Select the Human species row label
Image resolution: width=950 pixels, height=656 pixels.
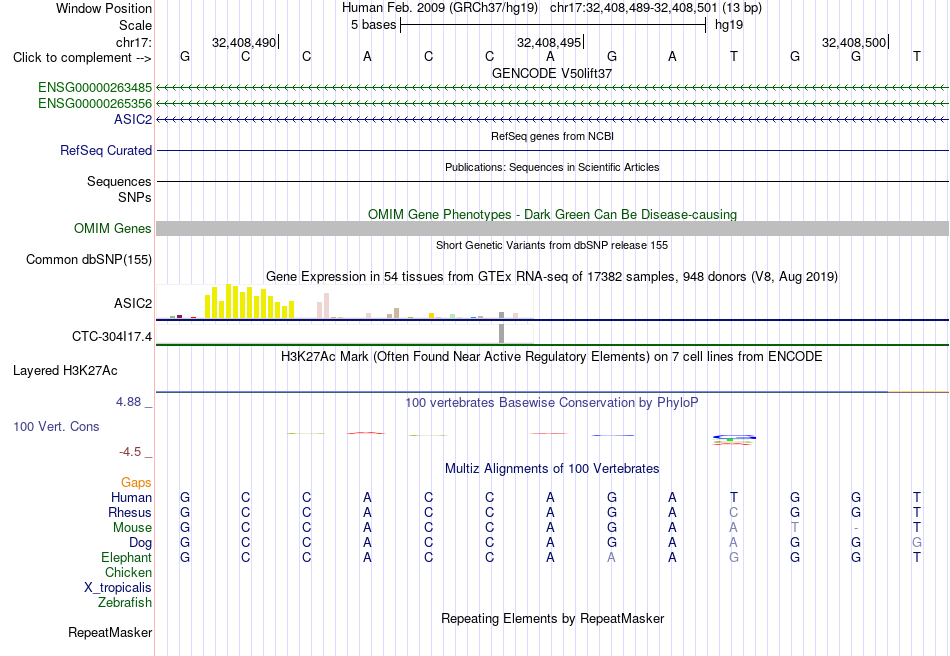[131, 497]
